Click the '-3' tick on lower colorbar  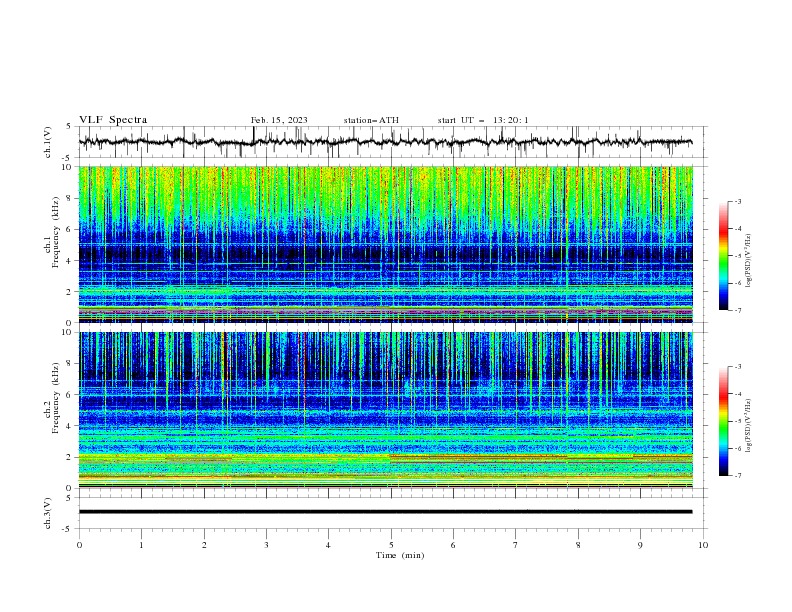[738, 367]
